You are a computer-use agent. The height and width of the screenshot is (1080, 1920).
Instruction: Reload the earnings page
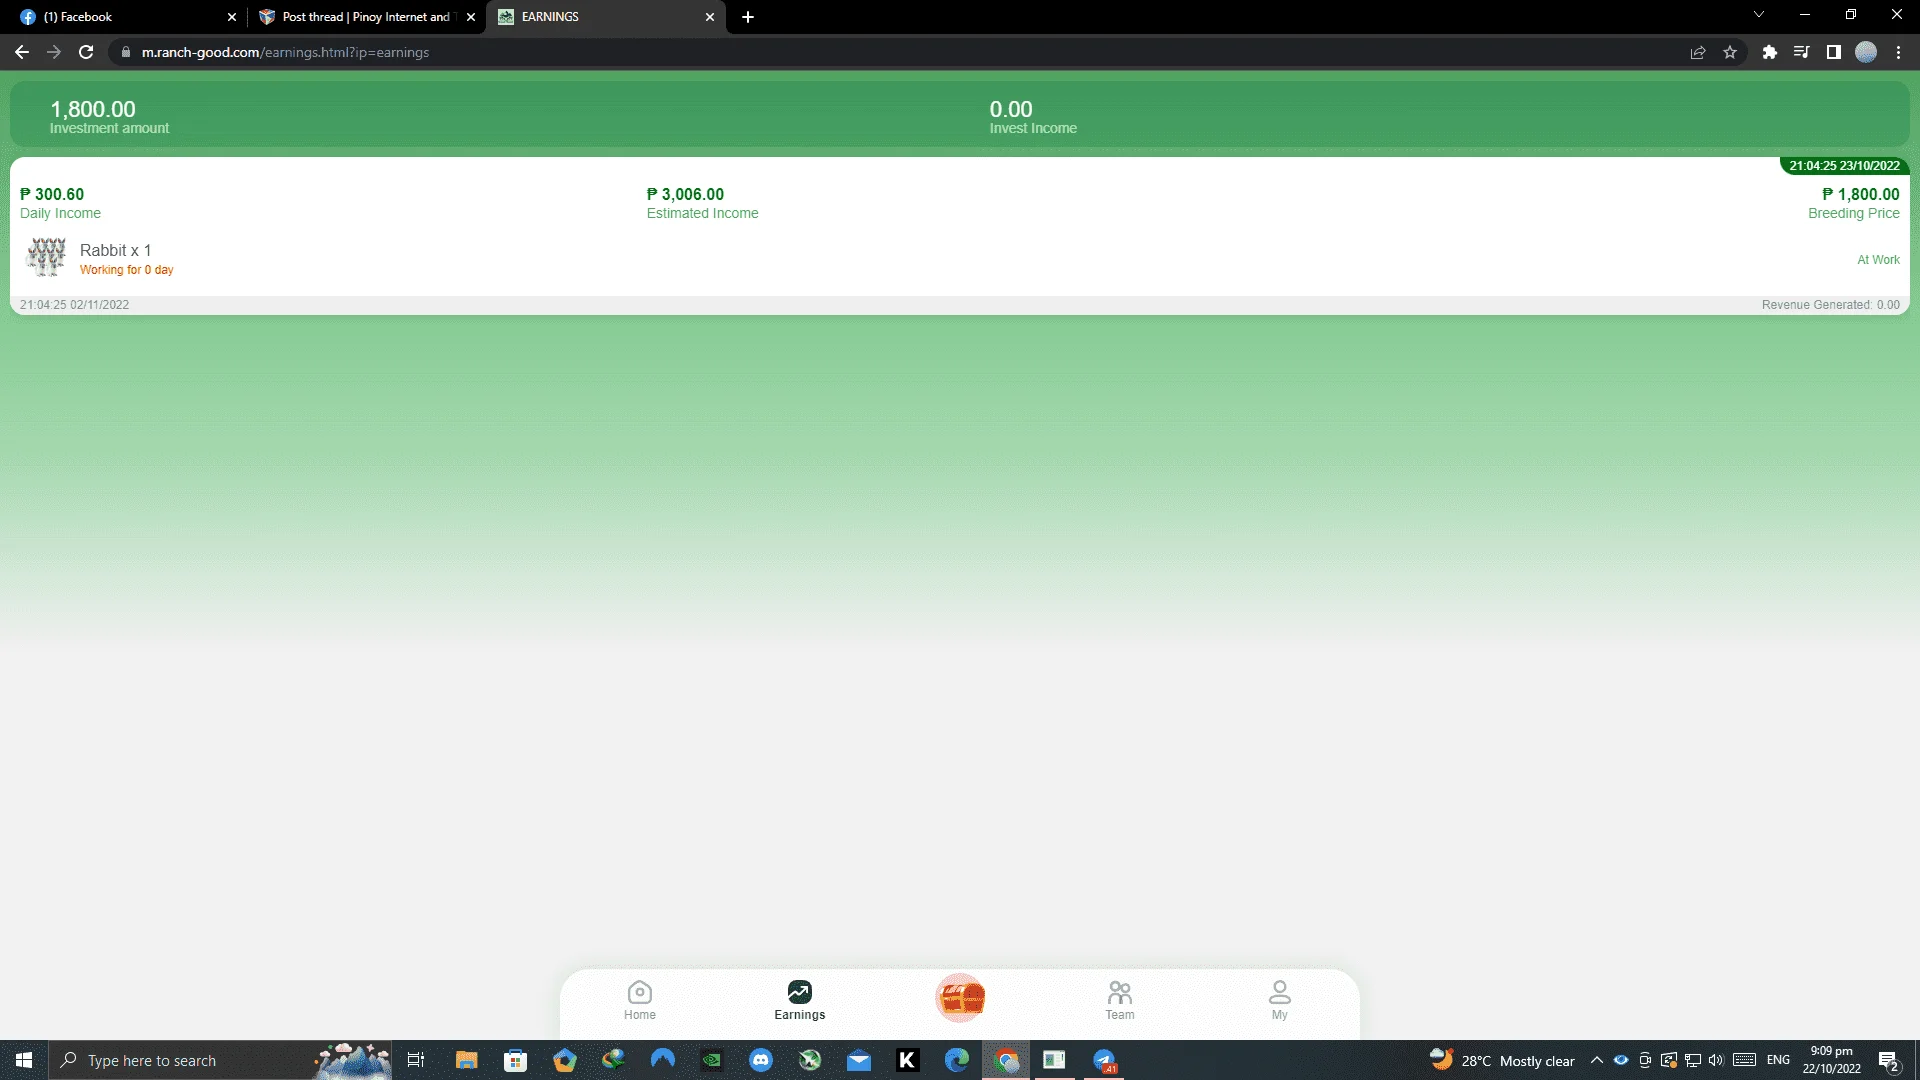click(86, 52)
